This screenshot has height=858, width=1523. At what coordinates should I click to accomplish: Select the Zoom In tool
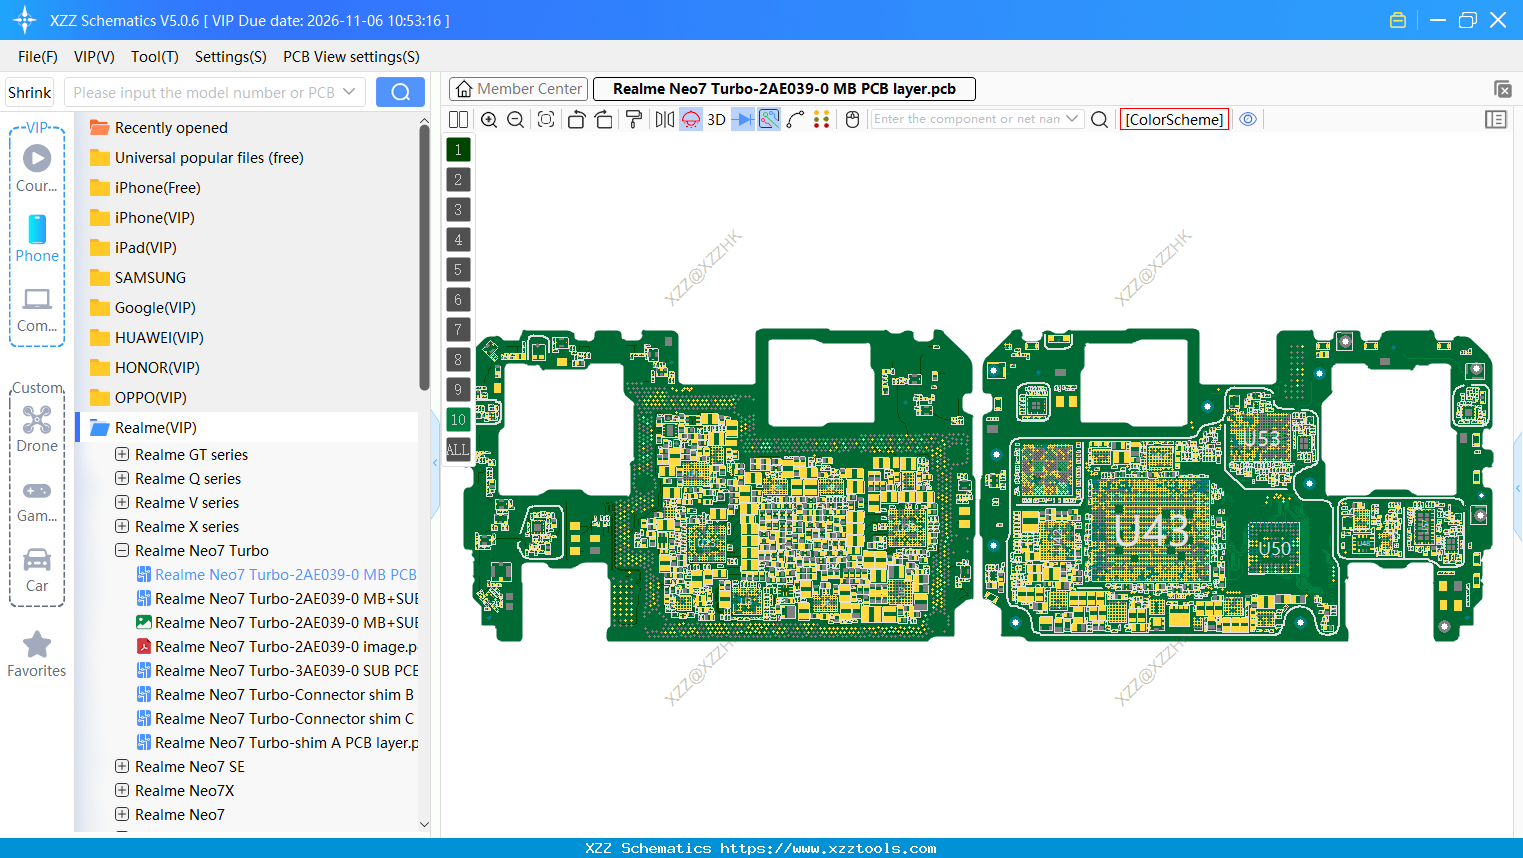click(x=489, y=119)
